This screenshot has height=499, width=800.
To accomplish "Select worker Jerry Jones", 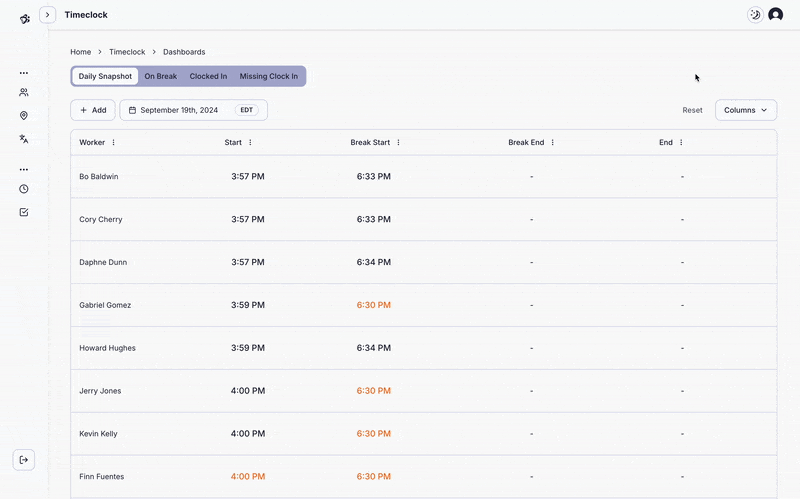I will 100,391.
